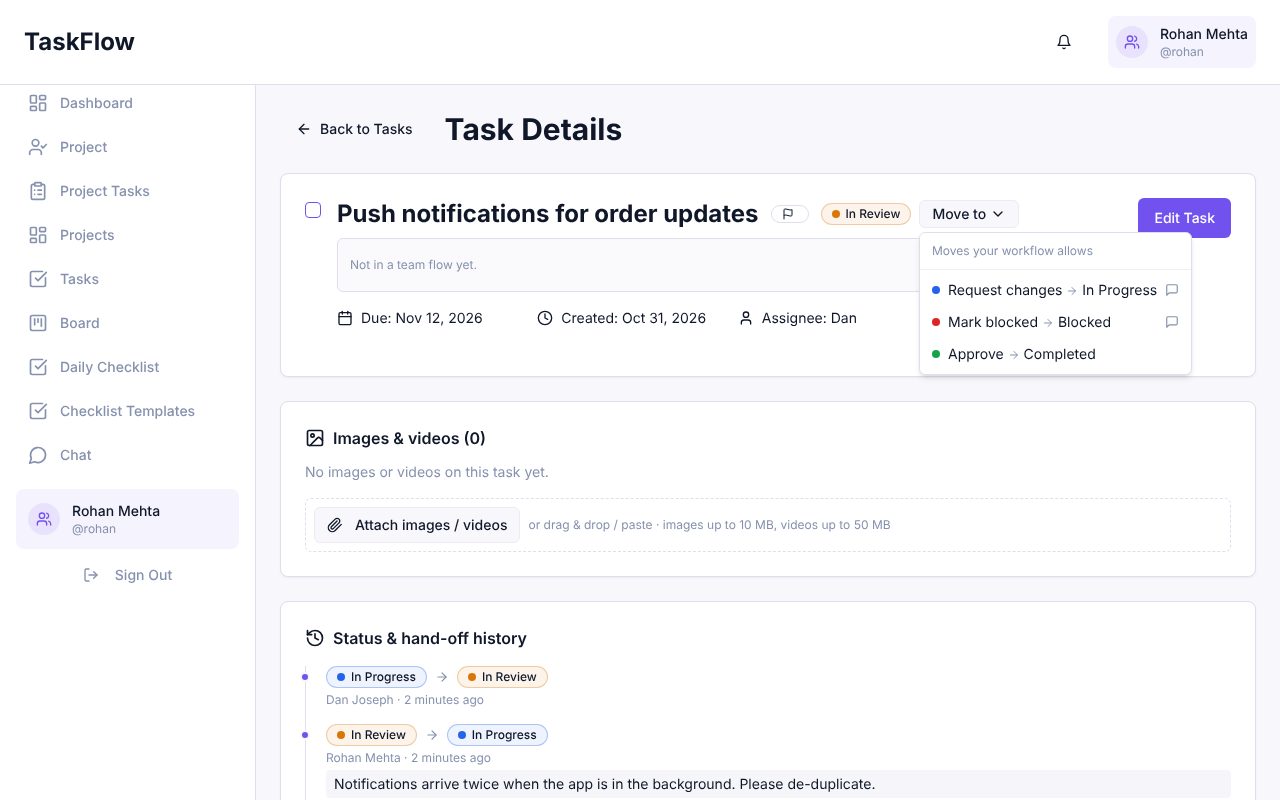This screenshot has height=800, width=1280.
Task: Click the Images & videos picture icon
Action: coord(315,438)
